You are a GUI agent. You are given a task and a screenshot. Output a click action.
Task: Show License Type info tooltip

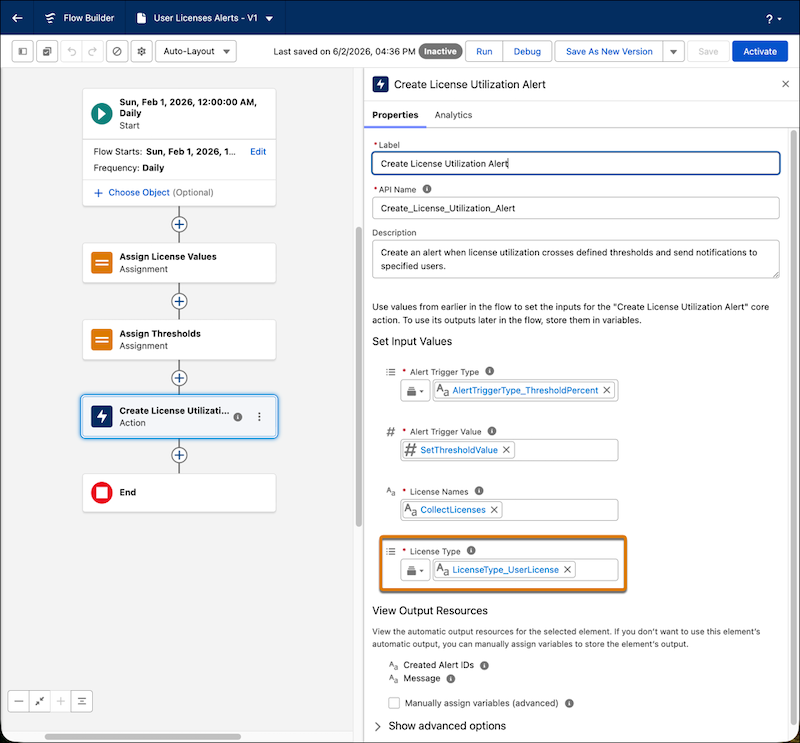pyautogui.click(x=471, y=551)
